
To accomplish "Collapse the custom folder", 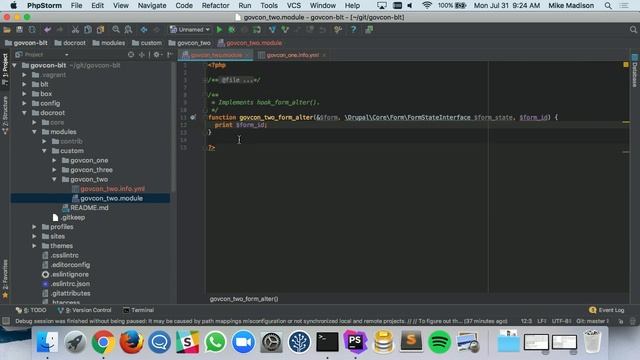I will click(x=44, y=151).
